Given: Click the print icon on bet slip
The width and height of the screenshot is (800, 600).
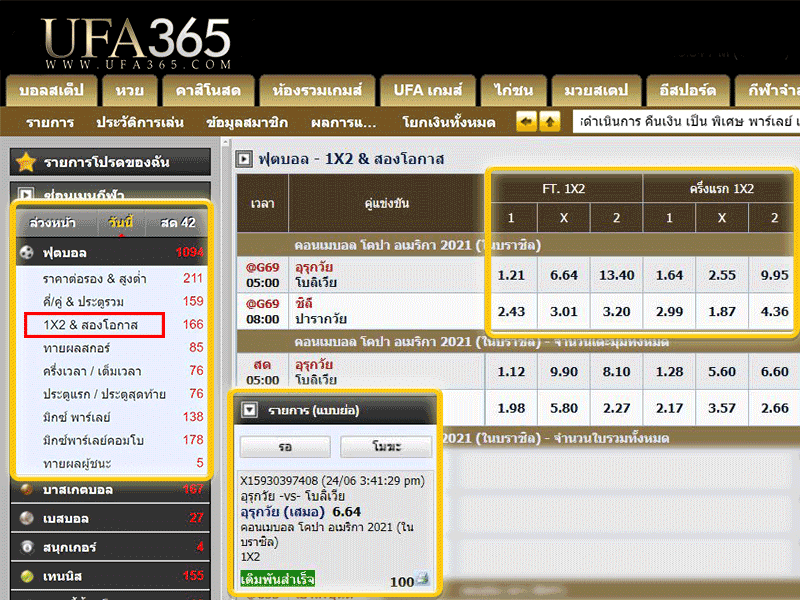Looking at the screenshot, I should pyautogui.click(x=422, y=579).
